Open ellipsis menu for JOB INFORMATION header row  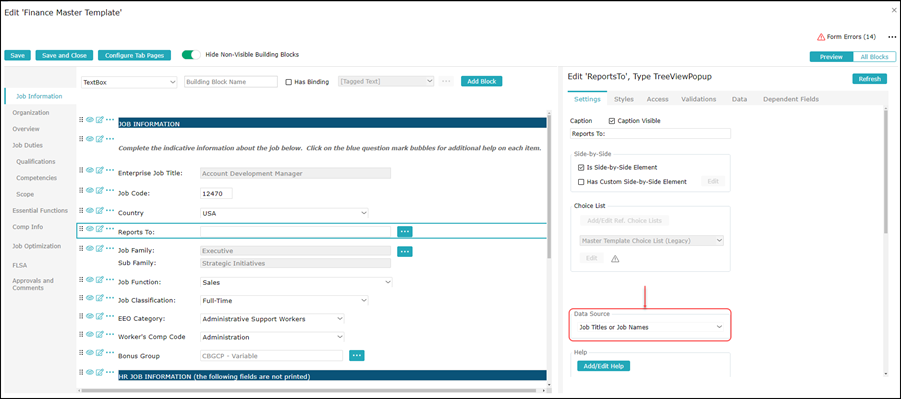(110, 120)
